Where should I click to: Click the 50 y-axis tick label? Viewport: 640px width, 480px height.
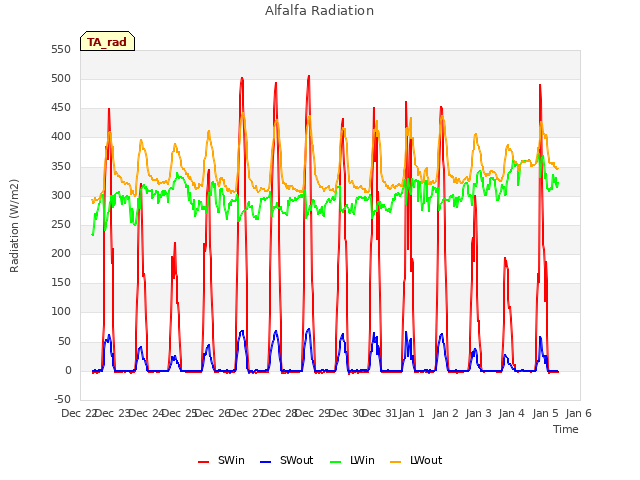(64, 341)
